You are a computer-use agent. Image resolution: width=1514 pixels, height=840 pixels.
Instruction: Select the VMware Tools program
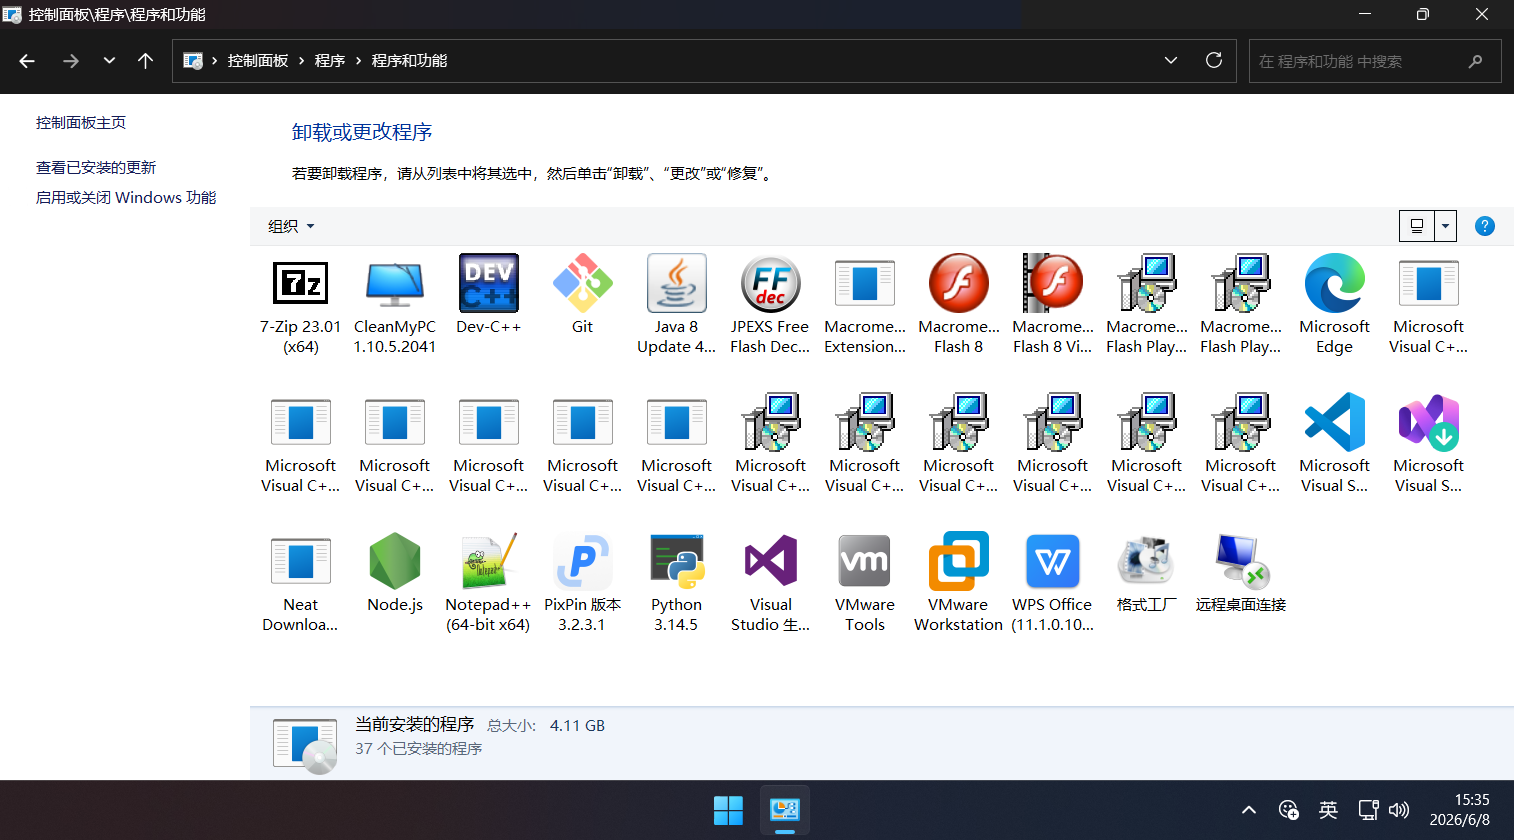click(865, 582)
